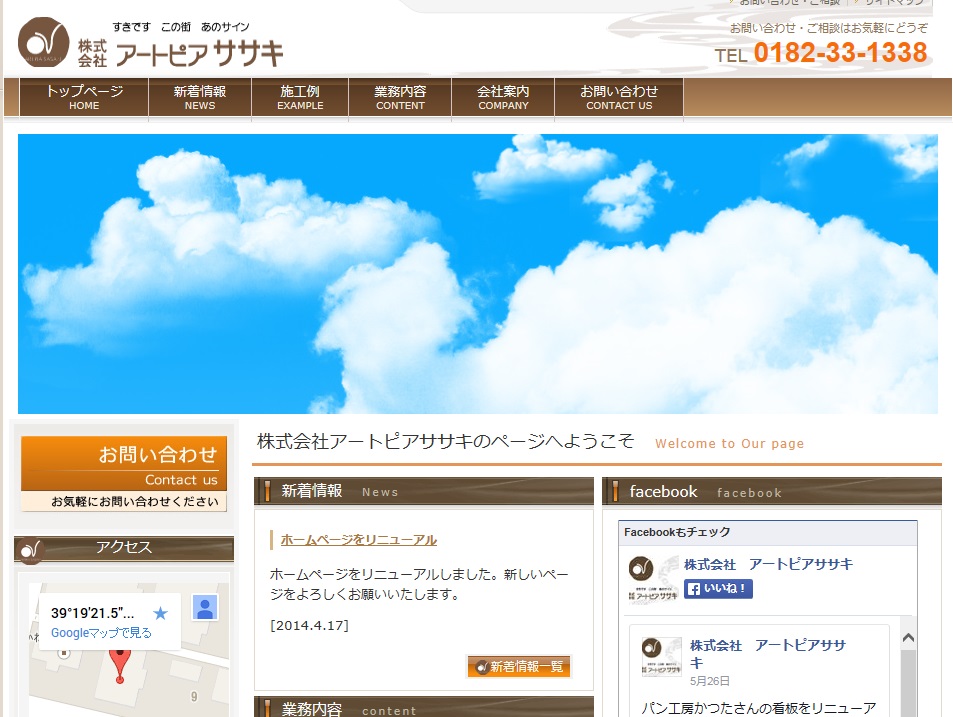953x717 pixels.
Task: Click the 39°19'21.5" coordinates text in map
Action: coord(92,613)
